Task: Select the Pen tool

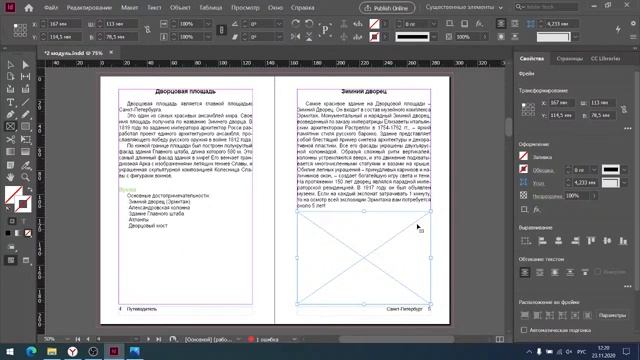Action: pyautogui.click(x=11, y=115)
